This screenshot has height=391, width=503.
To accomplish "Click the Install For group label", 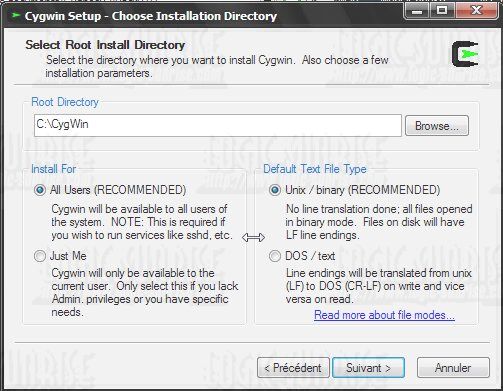I will pyautogui.click(x=53, y=169).
